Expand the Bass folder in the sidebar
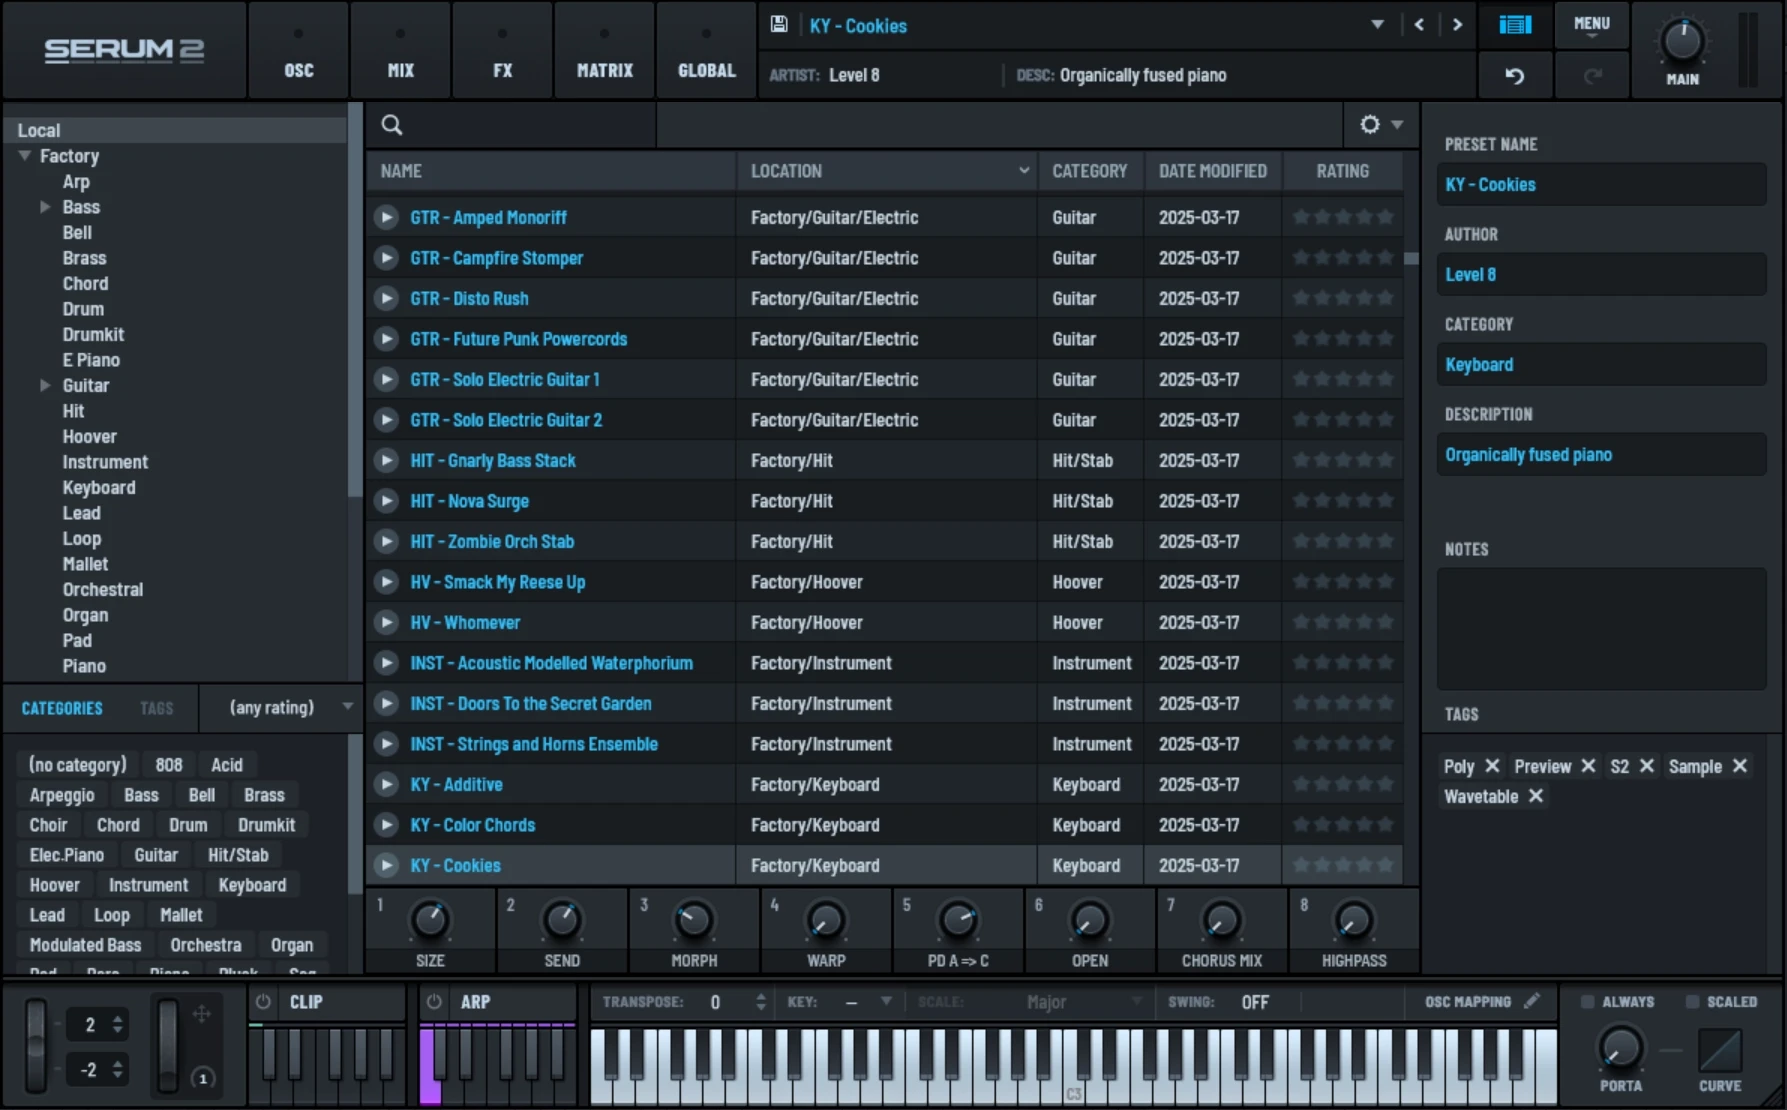The height and width of the screenshot is (1110, 1787). click(x=45, y=206)
